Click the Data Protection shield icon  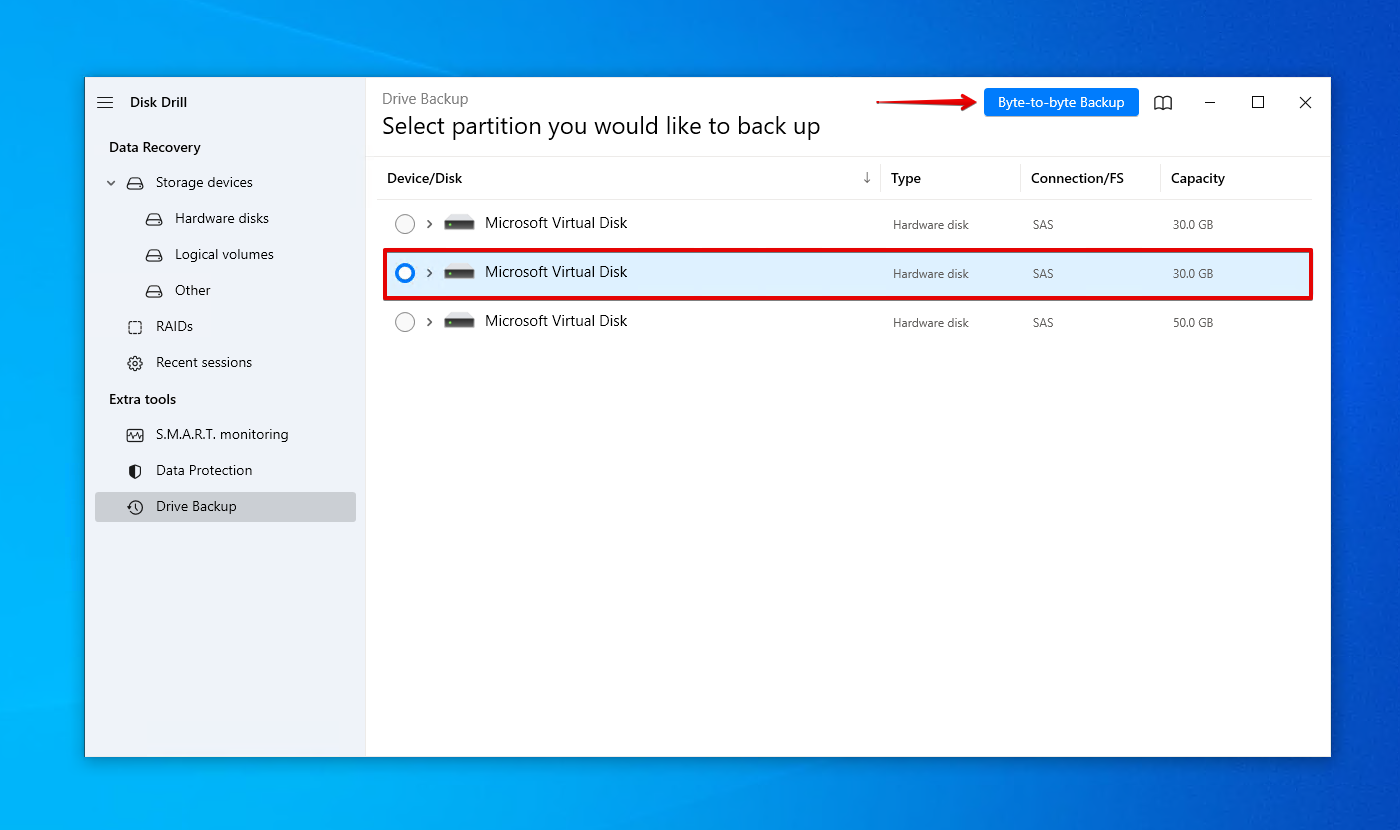pyautogui.click(x=135, y=471)
